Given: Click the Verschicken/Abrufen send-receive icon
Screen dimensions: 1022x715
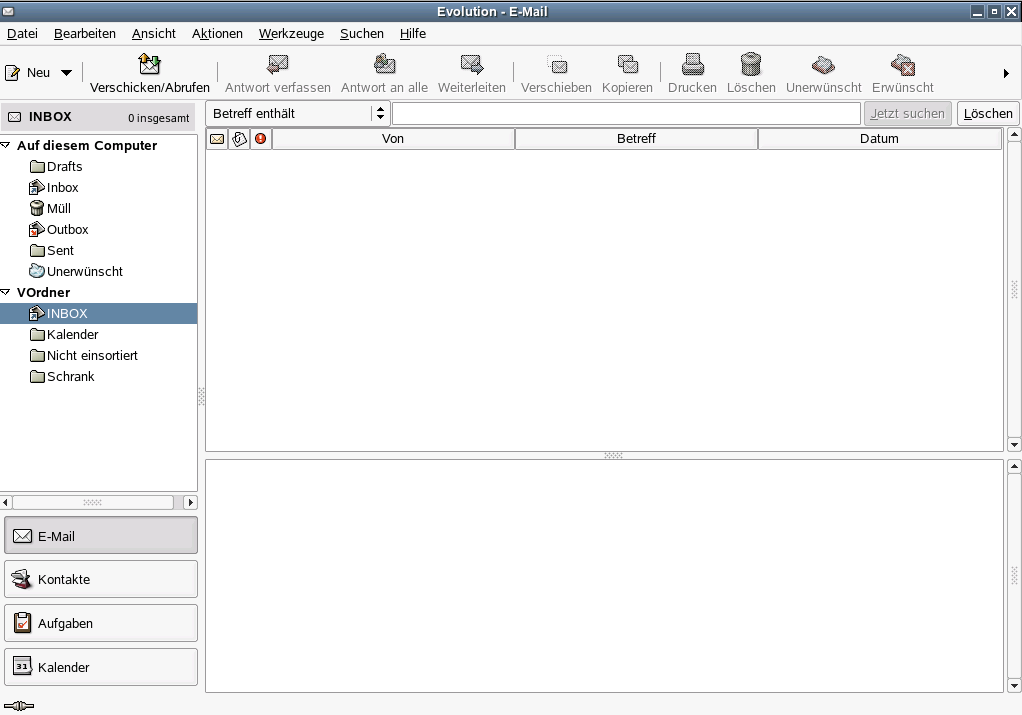Looking at the screenshot, I should tap(150, 64).
